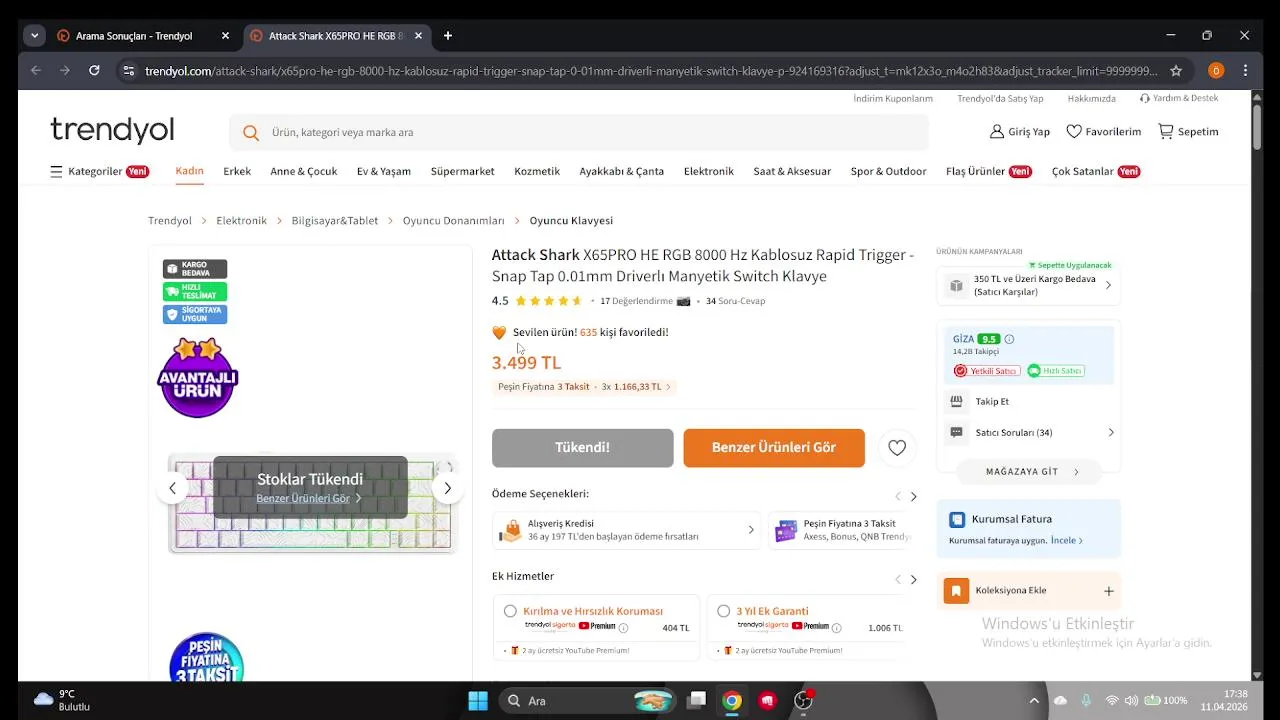The image size is (1280, 720).
Task: Previous arrow in Ödeme Seçenekleri
Action: 897,497
